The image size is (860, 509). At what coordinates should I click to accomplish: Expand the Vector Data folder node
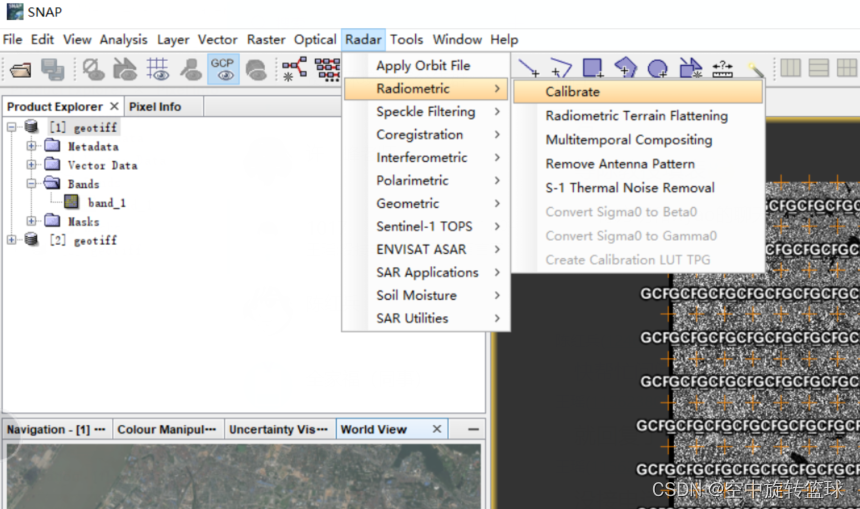click(x=32, y=165)
